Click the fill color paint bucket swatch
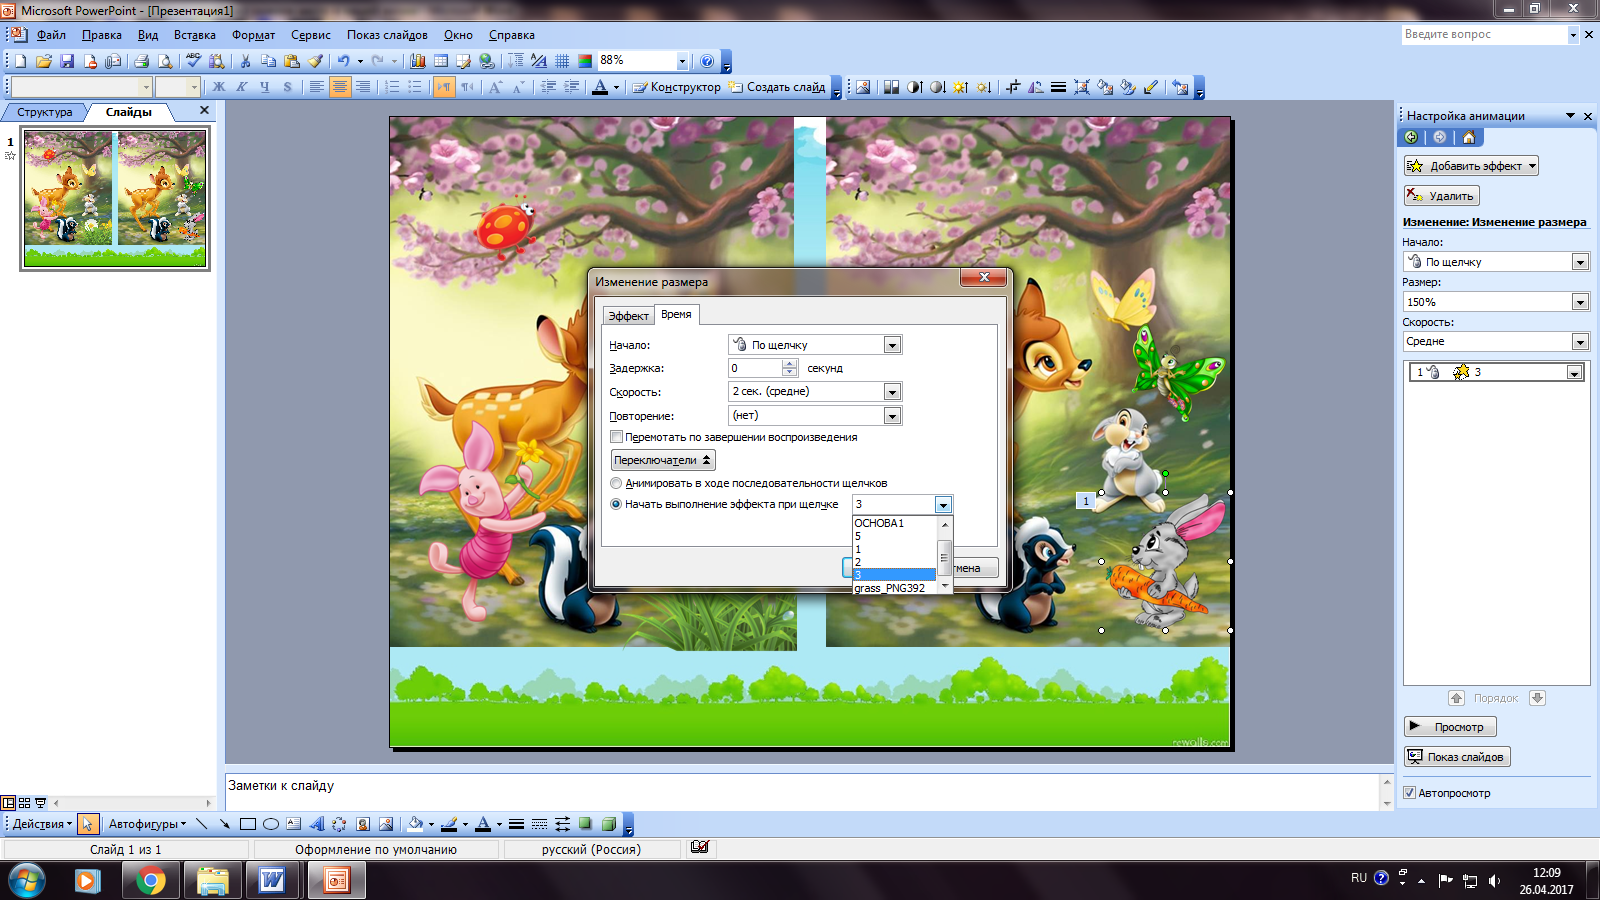The image size is (1600, 900). (415, 824)
